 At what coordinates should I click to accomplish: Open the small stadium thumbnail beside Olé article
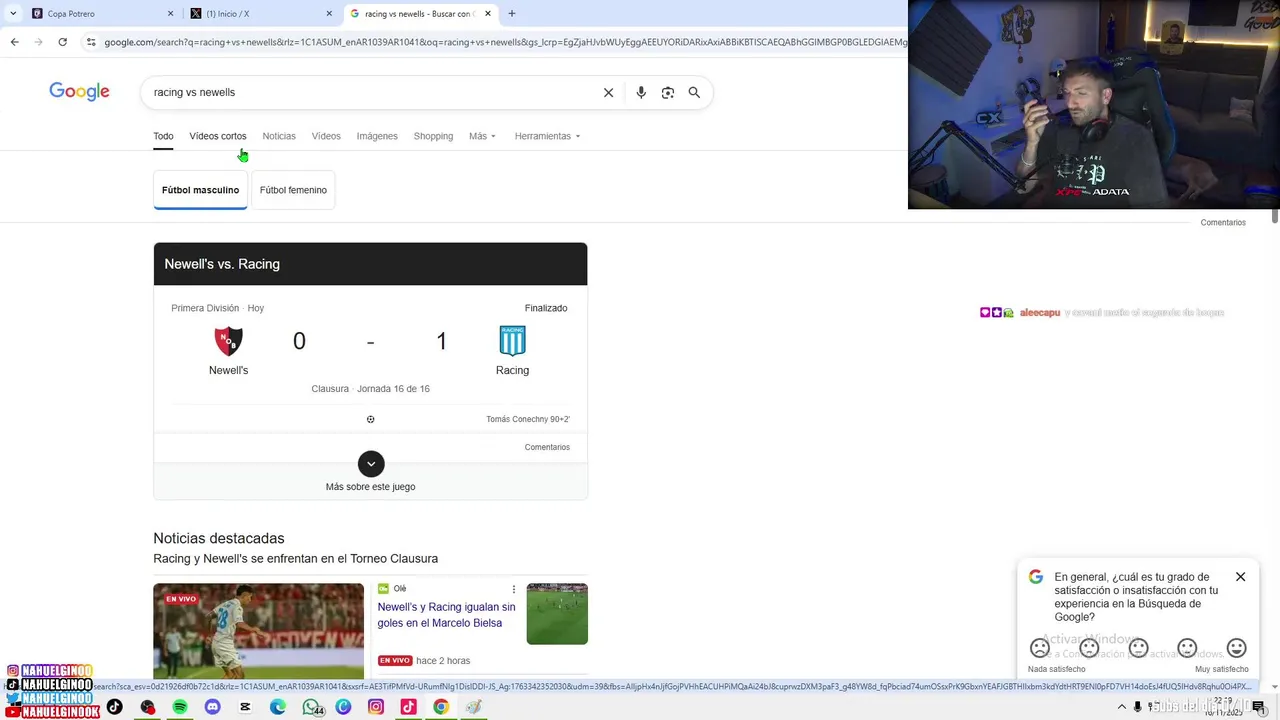coord(557,614)
